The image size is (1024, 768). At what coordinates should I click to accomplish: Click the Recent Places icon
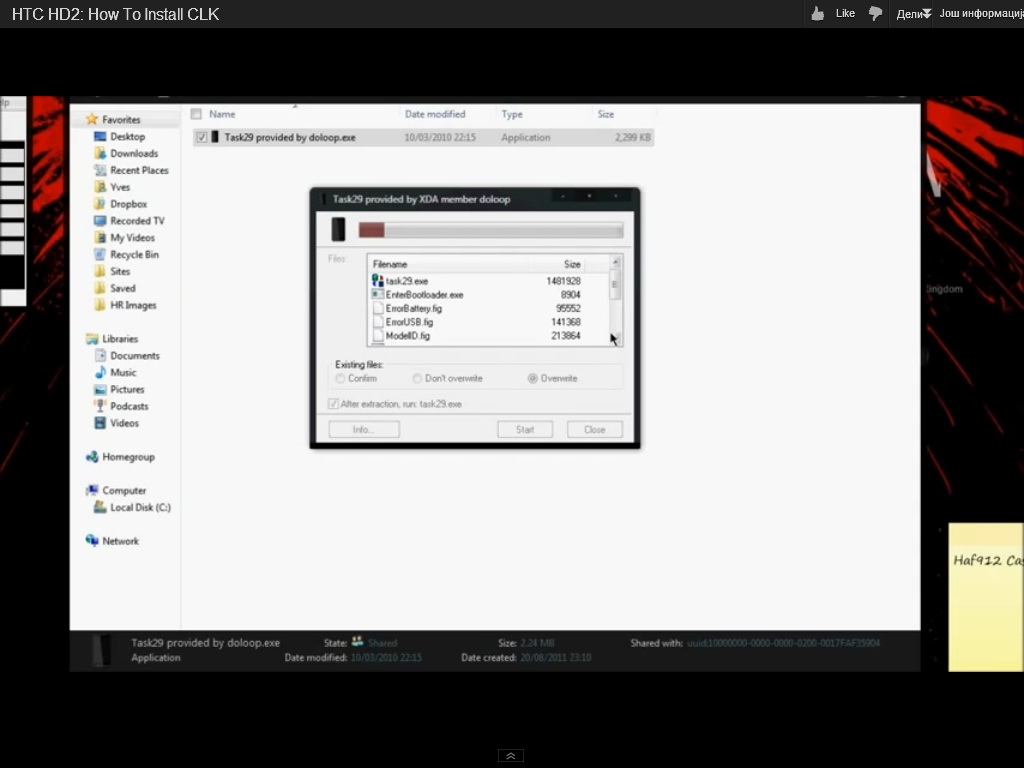[x=100, y=170]
